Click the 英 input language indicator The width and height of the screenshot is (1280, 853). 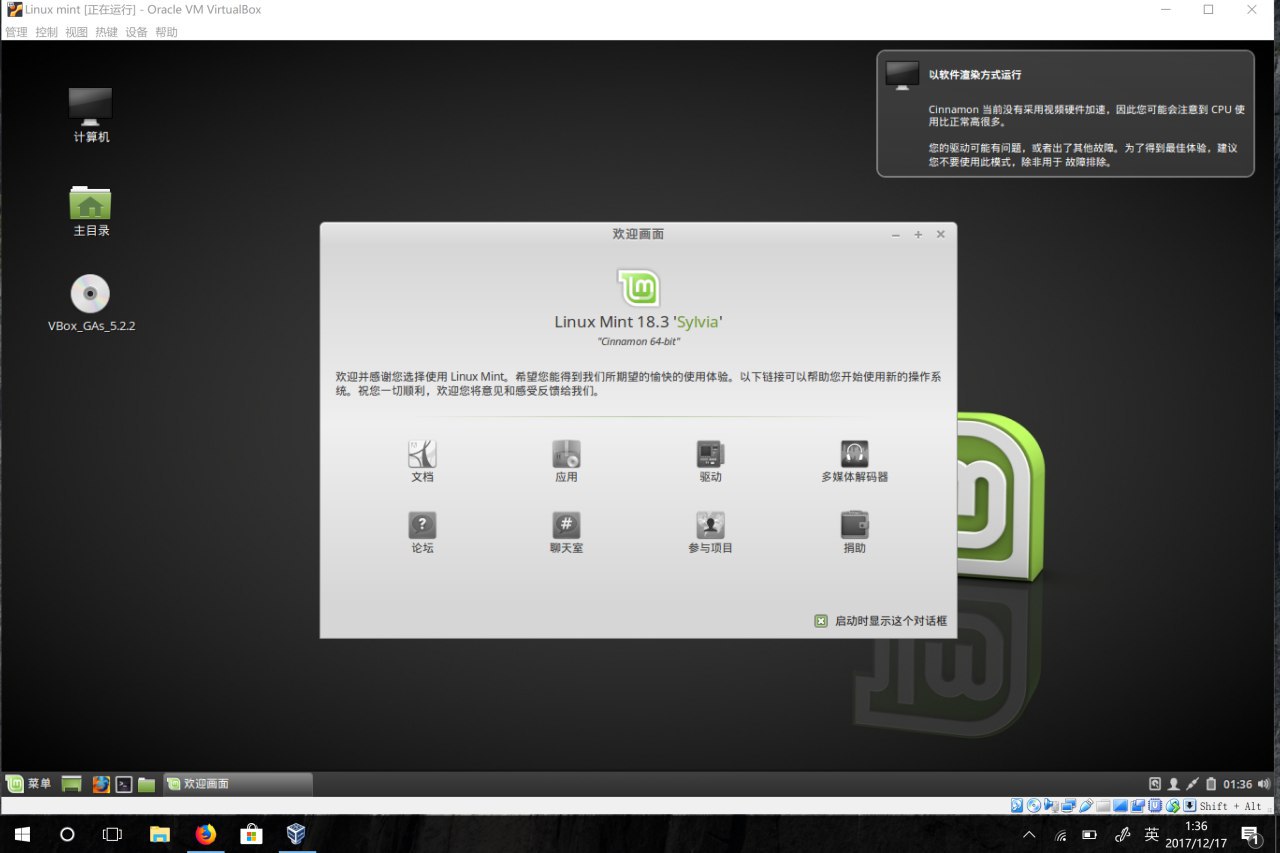pos(1152,835)
